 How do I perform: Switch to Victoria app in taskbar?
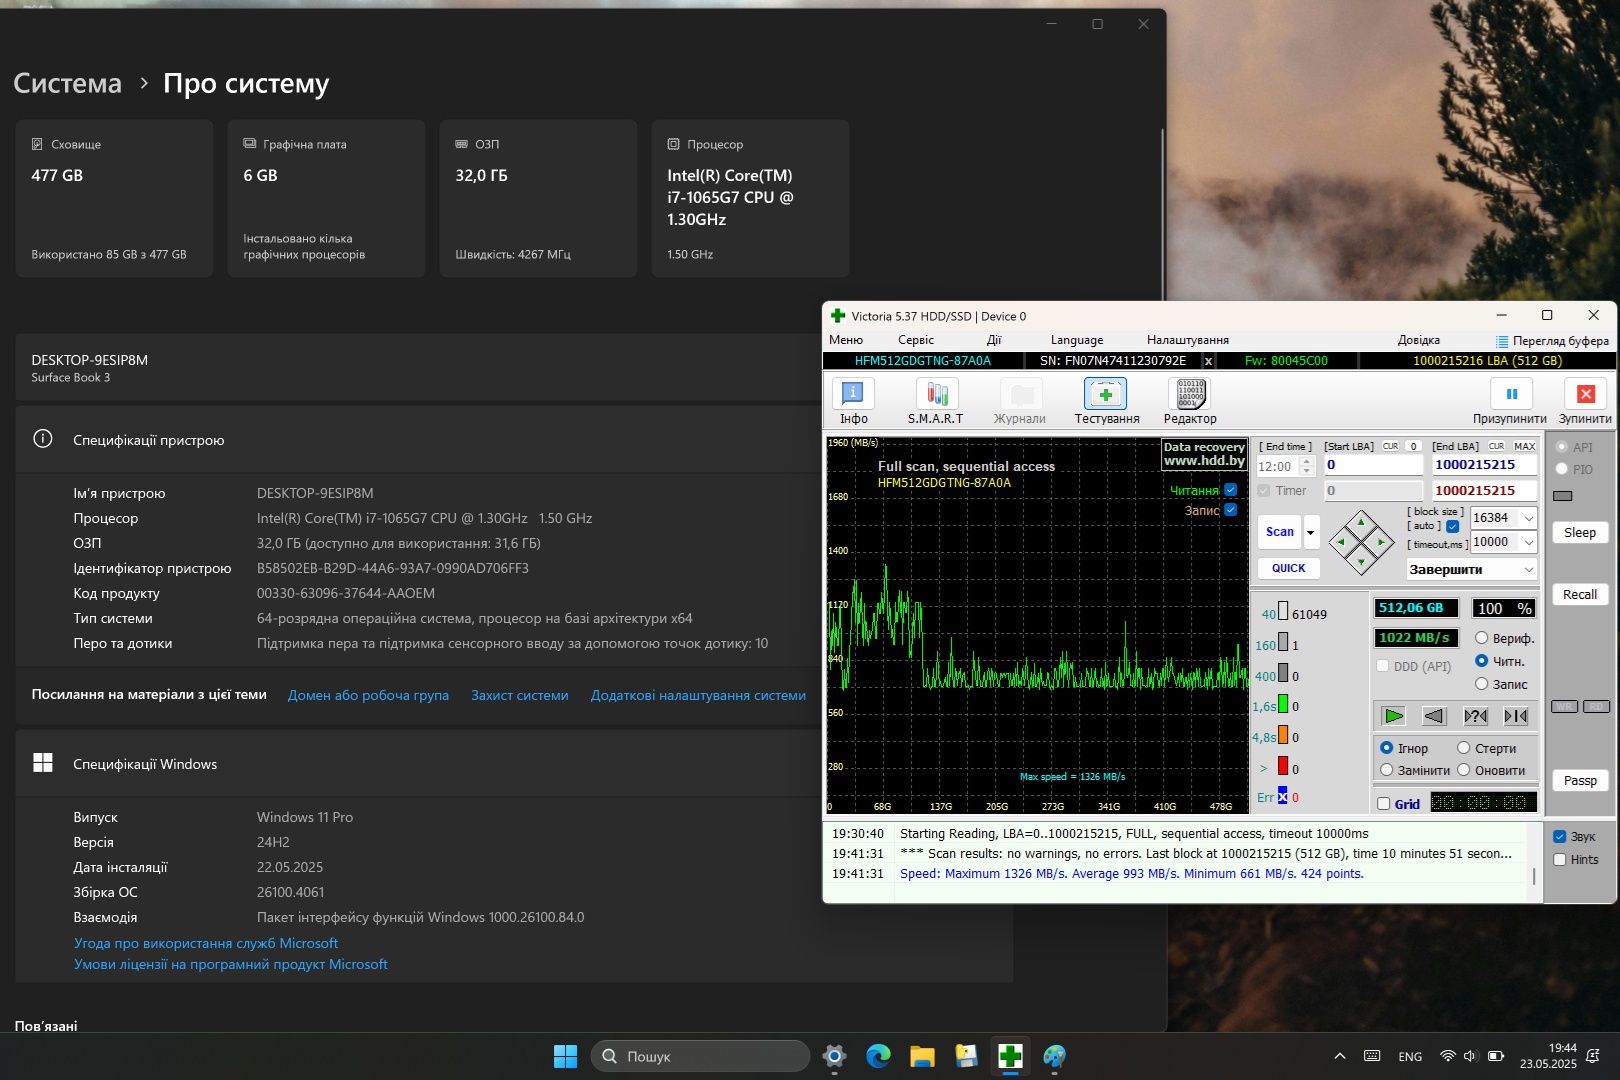pyautogui.click(x=1010, y=1056)
